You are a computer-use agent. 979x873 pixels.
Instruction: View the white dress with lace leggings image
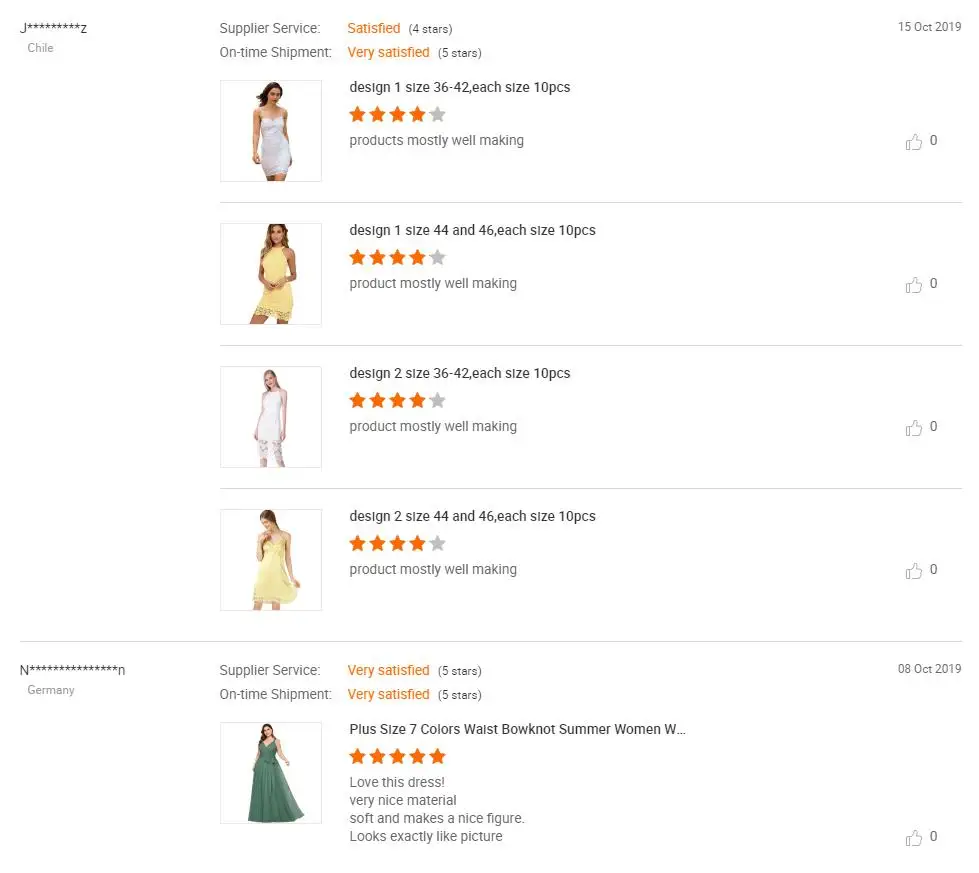tap(271, 417)
